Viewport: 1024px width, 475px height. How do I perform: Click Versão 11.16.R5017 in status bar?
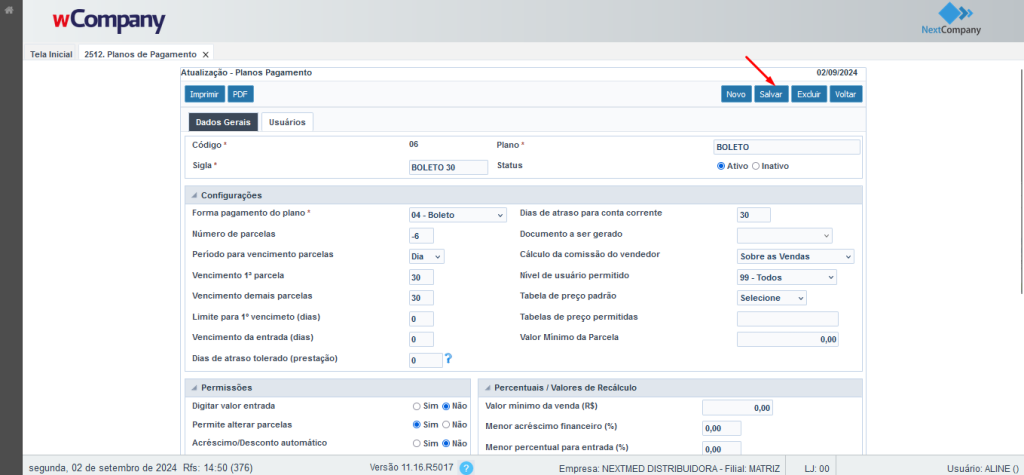pyautogui.click(x=412, y=468)
